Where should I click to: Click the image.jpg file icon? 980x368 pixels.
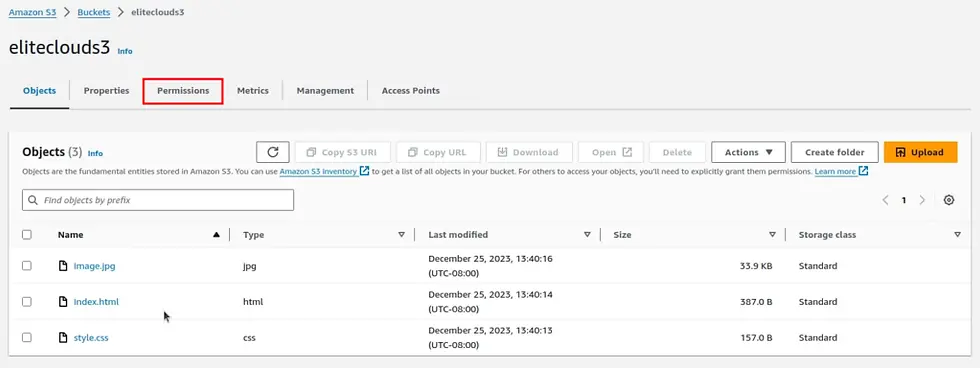[x=62, y=266]
